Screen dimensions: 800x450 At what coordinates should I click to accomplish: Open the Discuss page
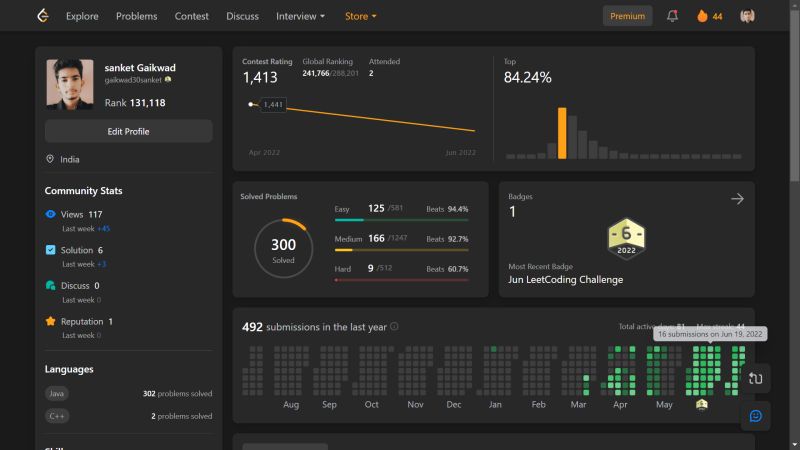(242, 16)
